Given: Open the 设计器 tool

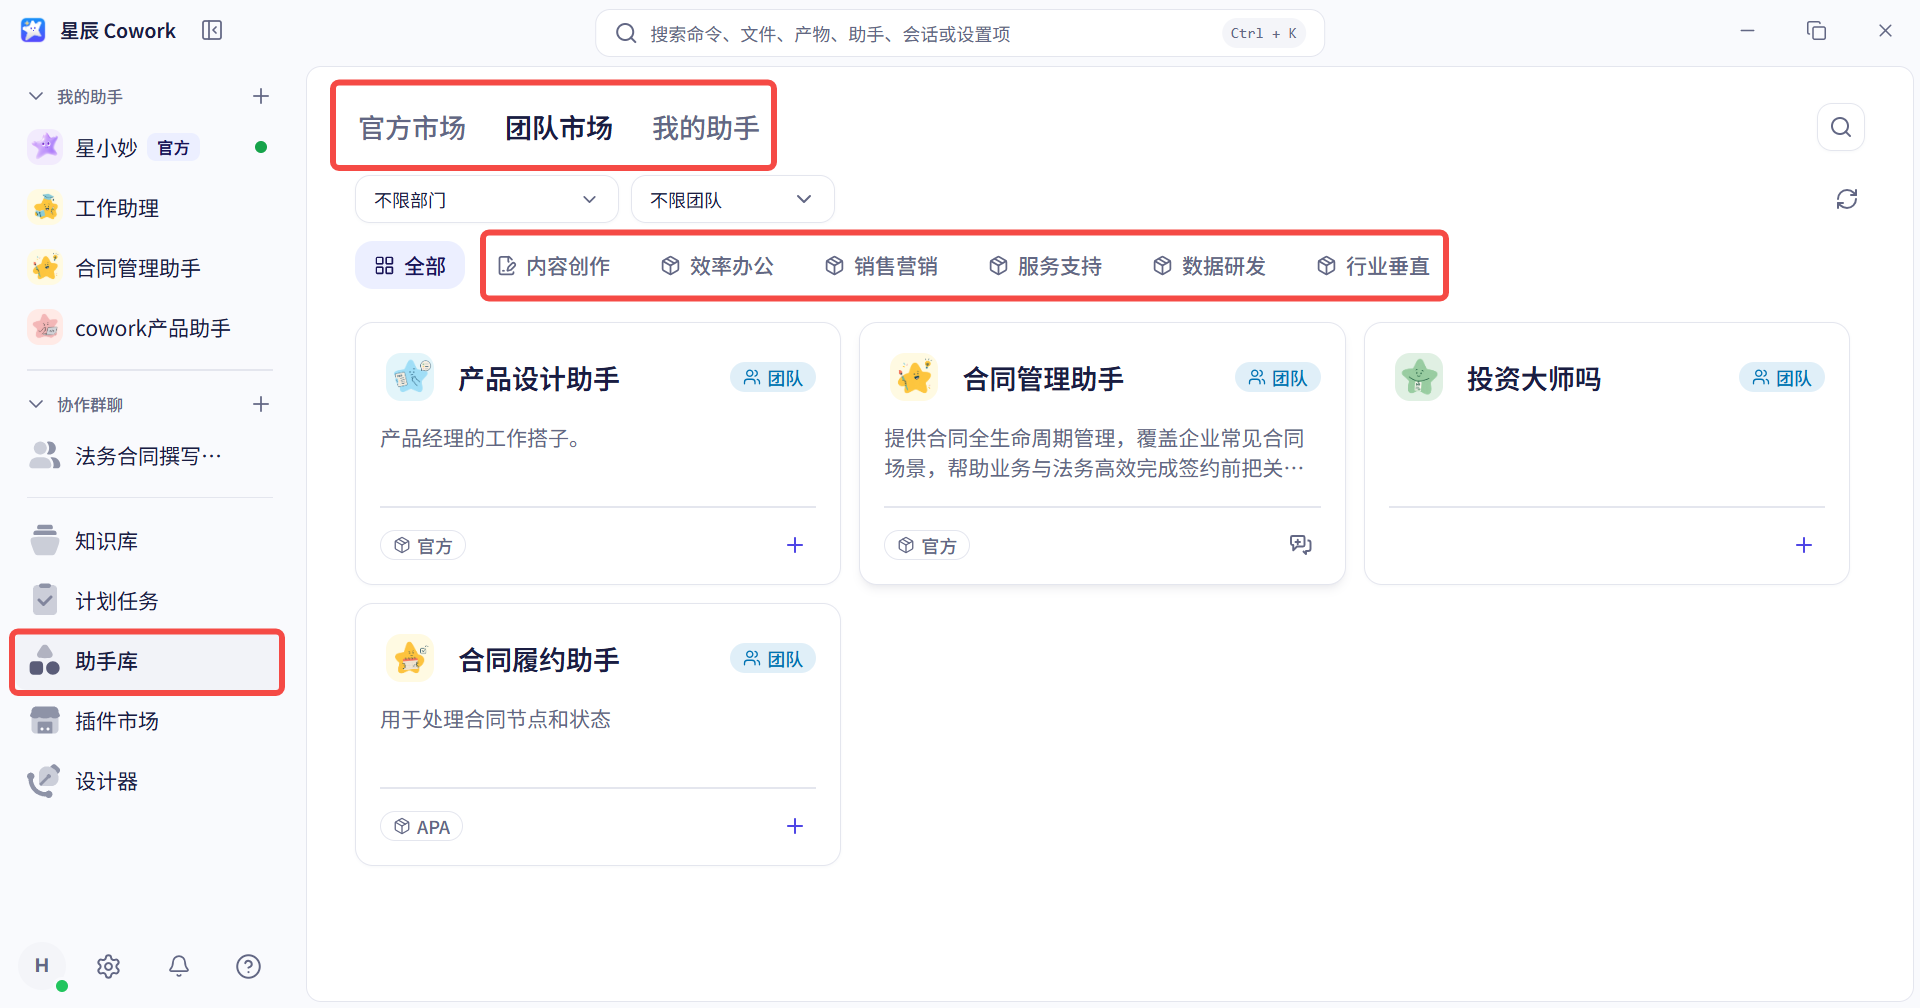Looking at the screenshot, I should click(148, 781).
